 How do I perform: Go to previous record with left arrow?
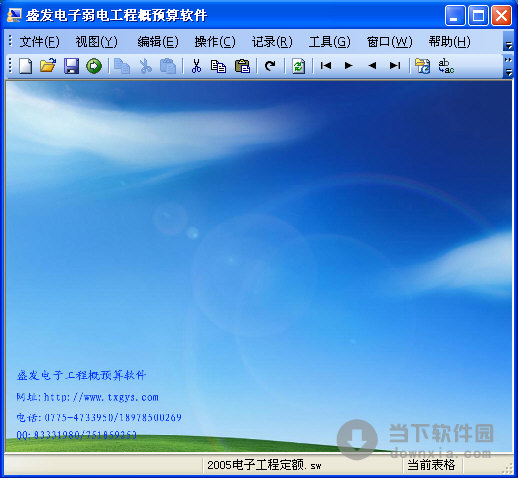pos(372,66)
